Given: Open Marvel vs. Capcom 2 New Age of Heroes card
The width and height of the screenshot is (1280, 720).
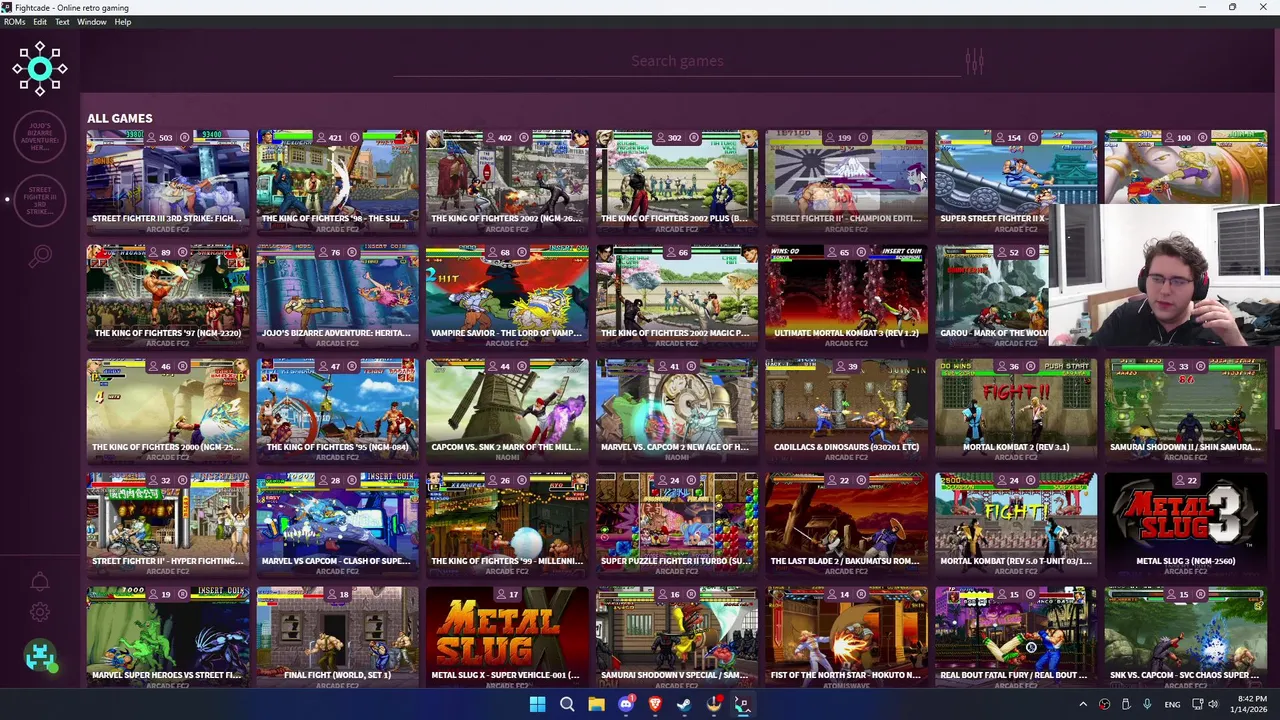Looking at the screenshot, I should pos(677,410).
